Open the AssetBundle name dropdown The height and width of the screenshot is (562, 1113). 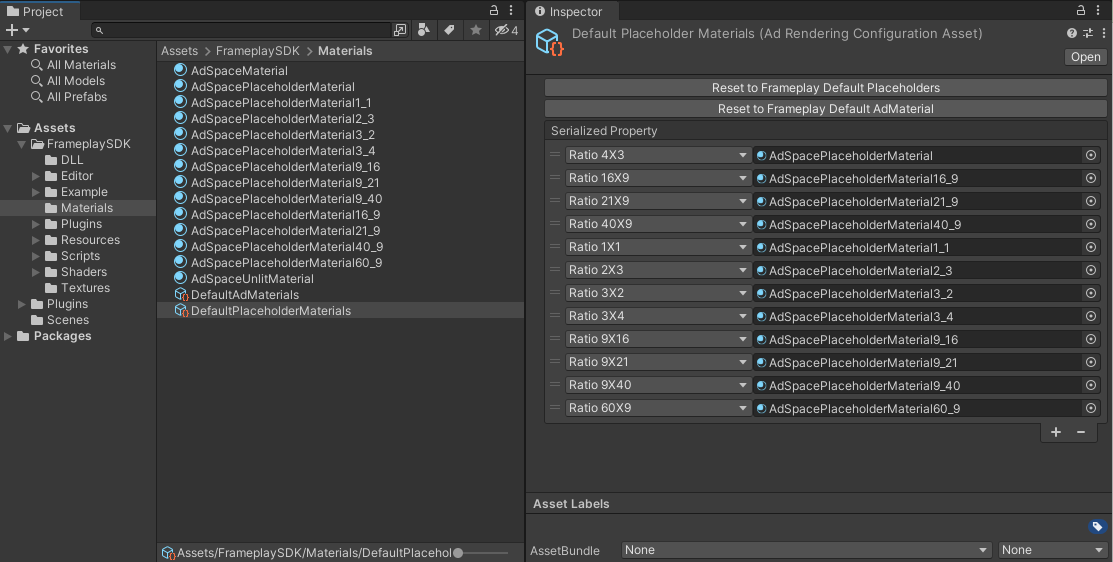tap(806, 550)
